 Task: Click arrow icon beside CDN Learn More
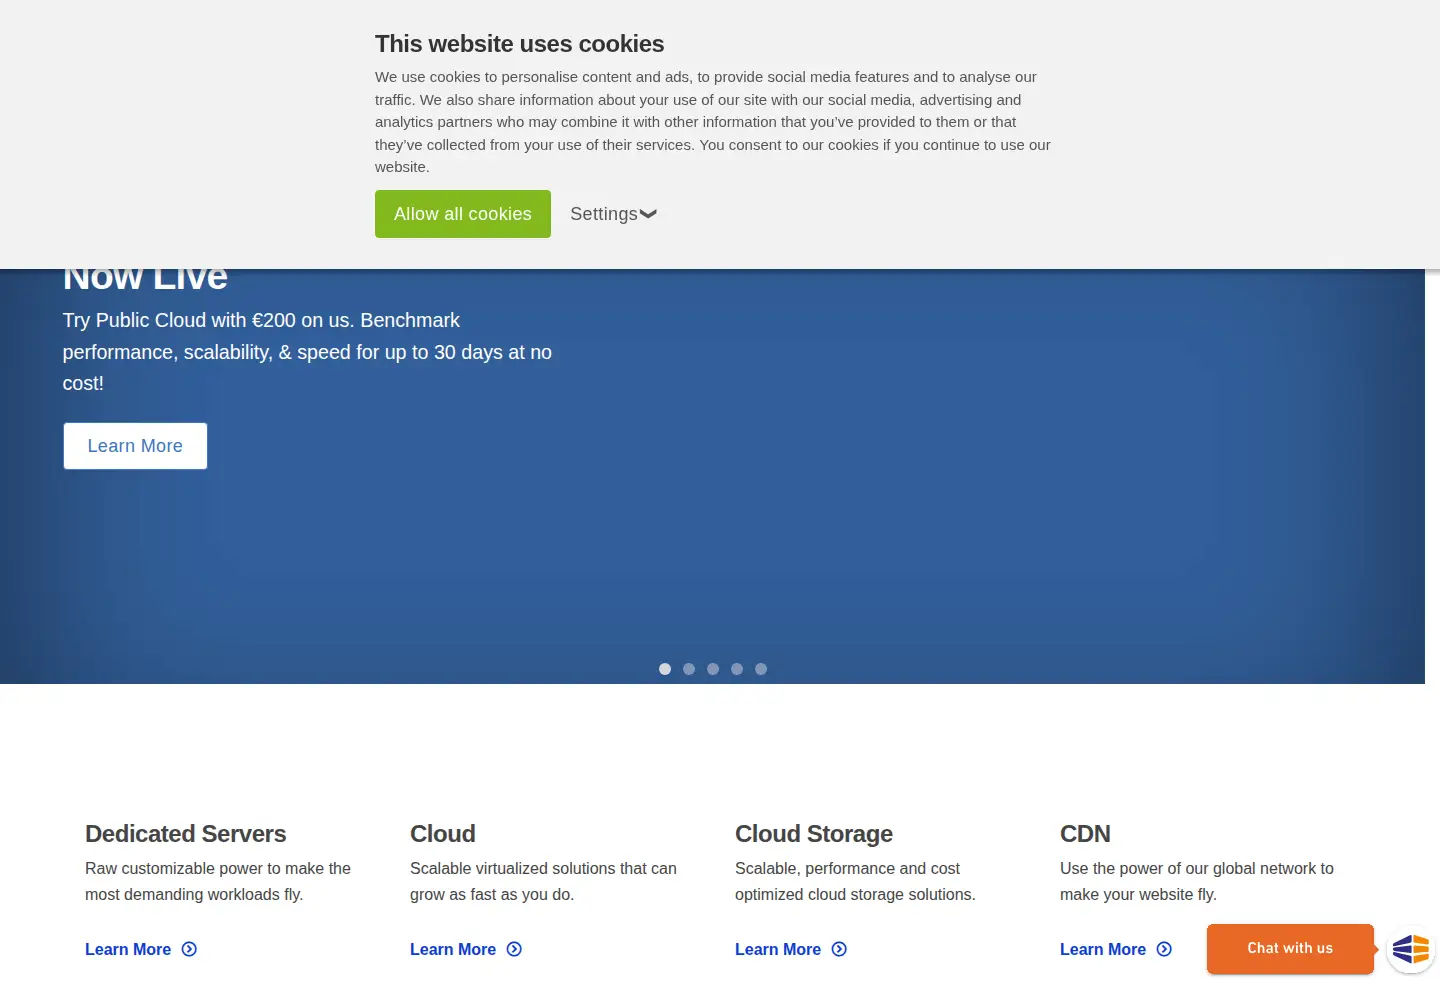coord(1164,949)
